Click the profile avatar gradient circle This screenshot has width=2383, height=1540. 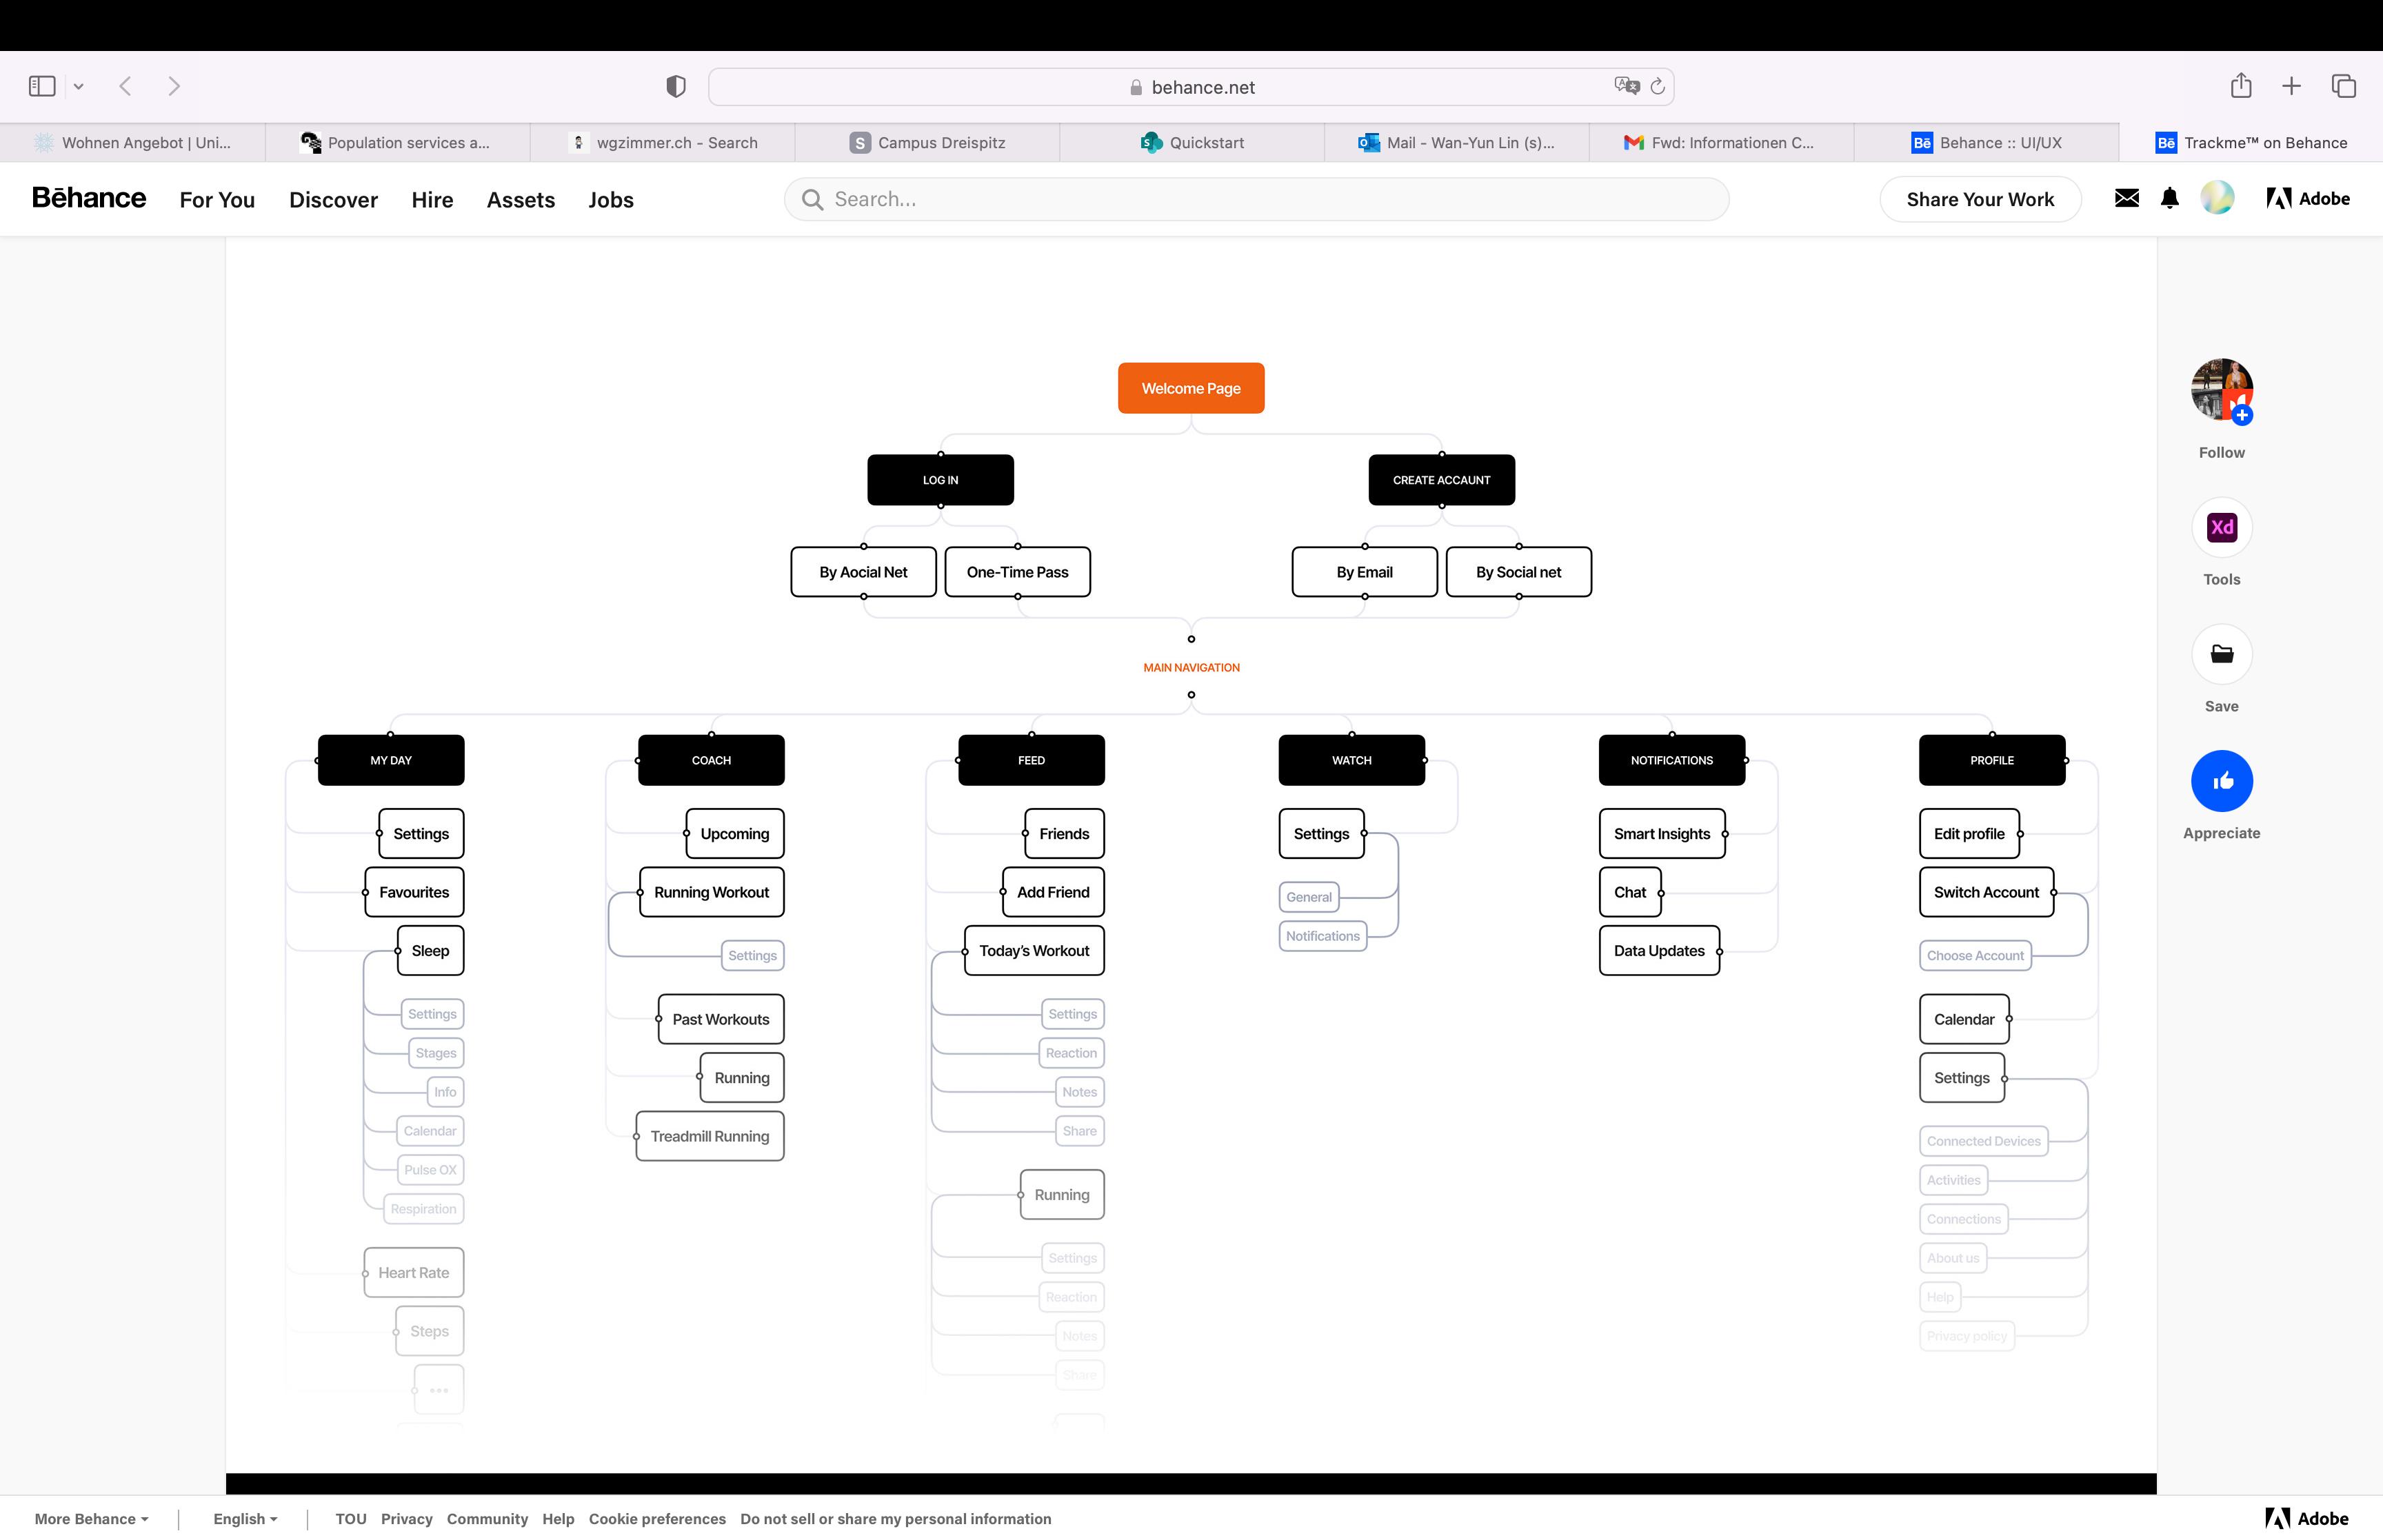point(2216,198)
